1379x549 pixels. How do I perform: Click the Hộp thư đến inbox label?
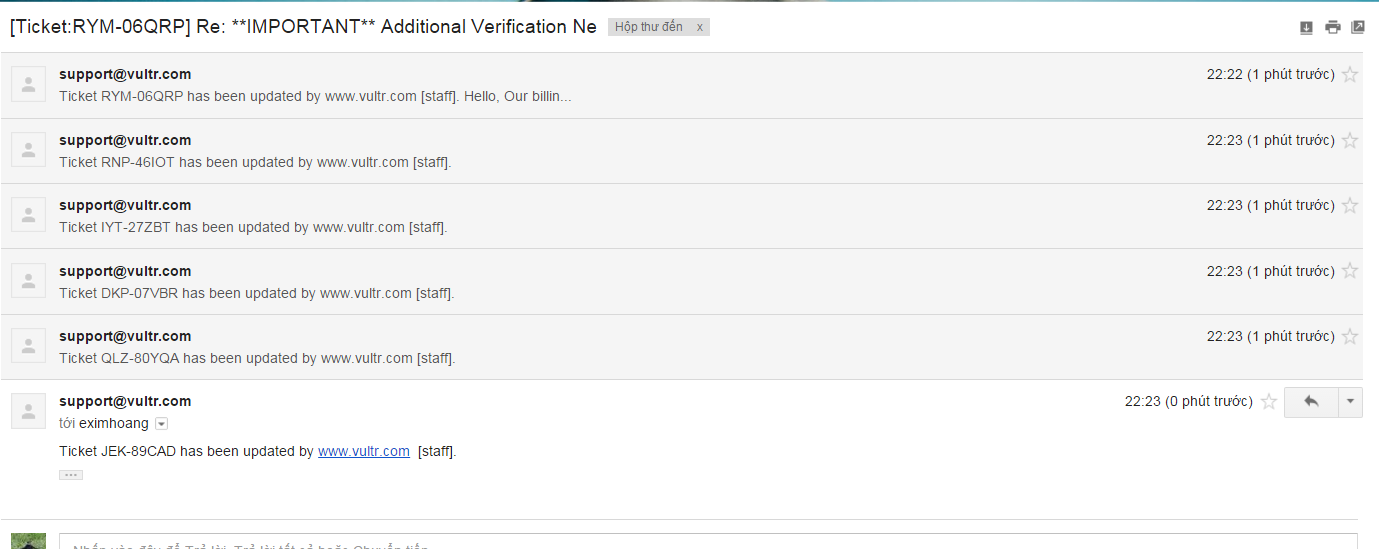point(649,27)
